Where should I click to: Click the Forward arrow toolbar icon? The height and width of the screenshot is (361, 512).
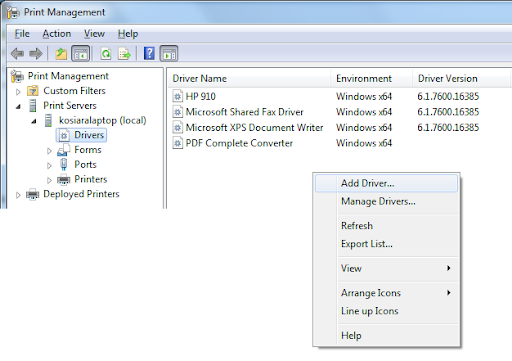click(36, 53)
